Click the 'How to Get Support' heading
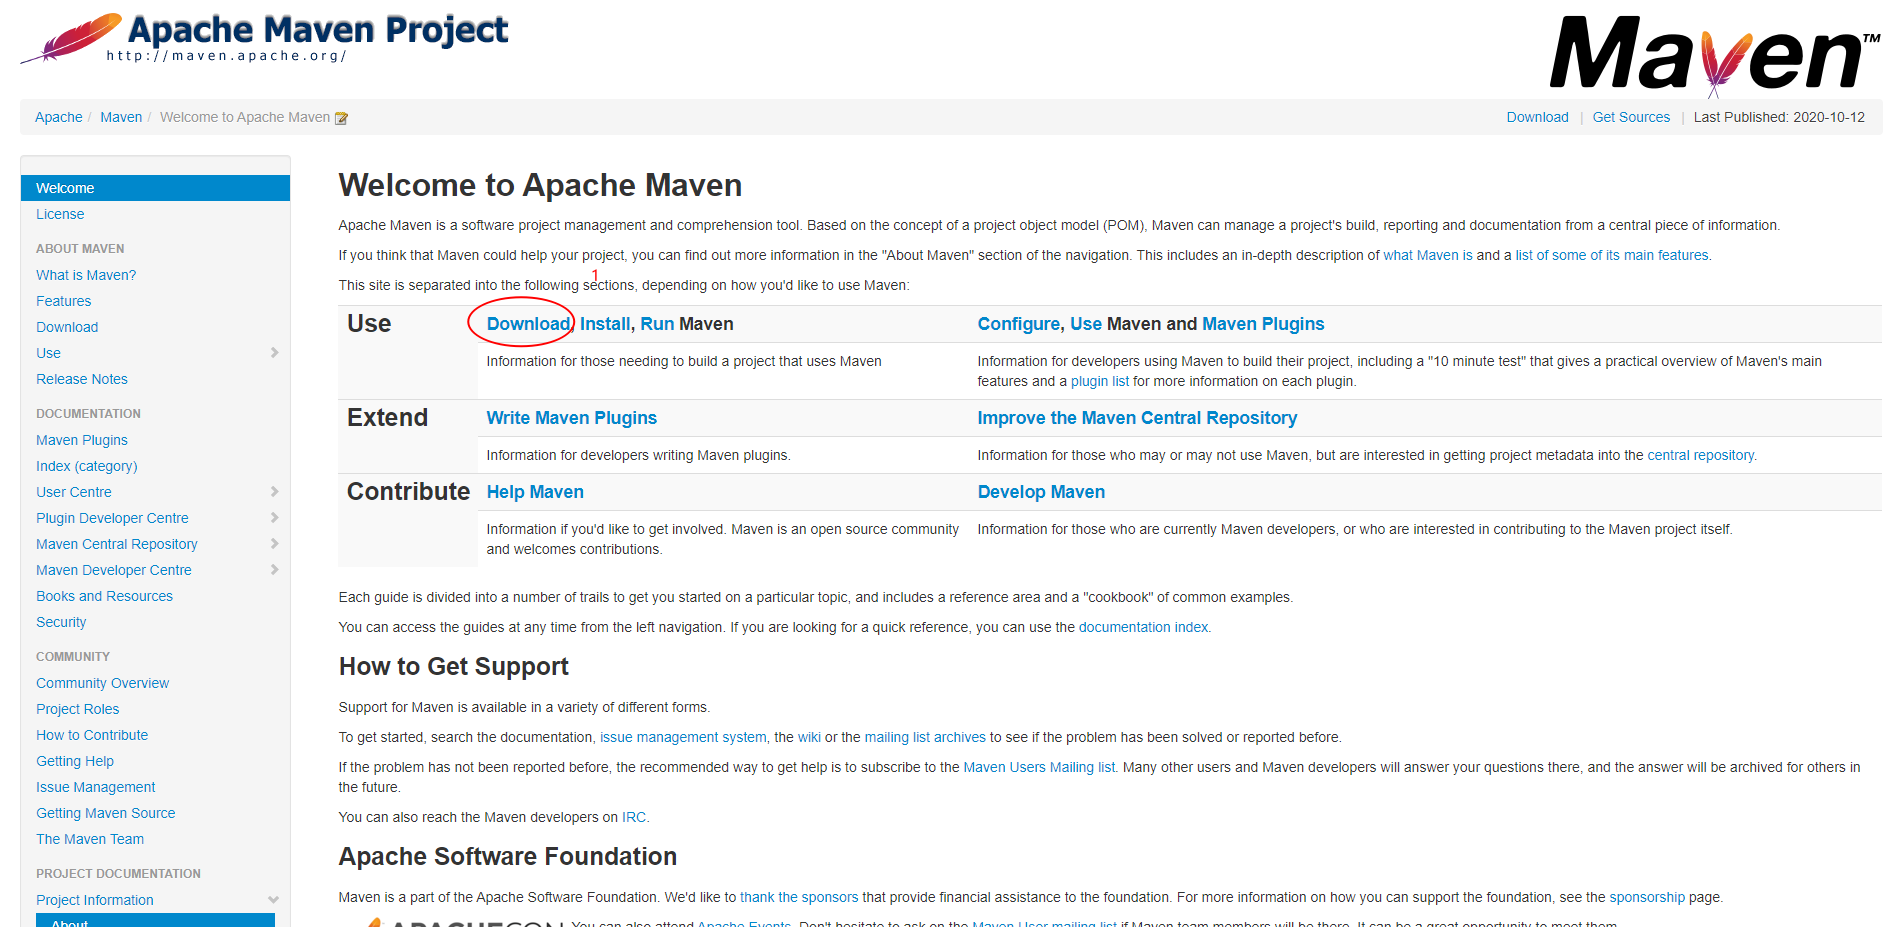Viewport: 1902px width, 927px height. [x=454, y=667]
